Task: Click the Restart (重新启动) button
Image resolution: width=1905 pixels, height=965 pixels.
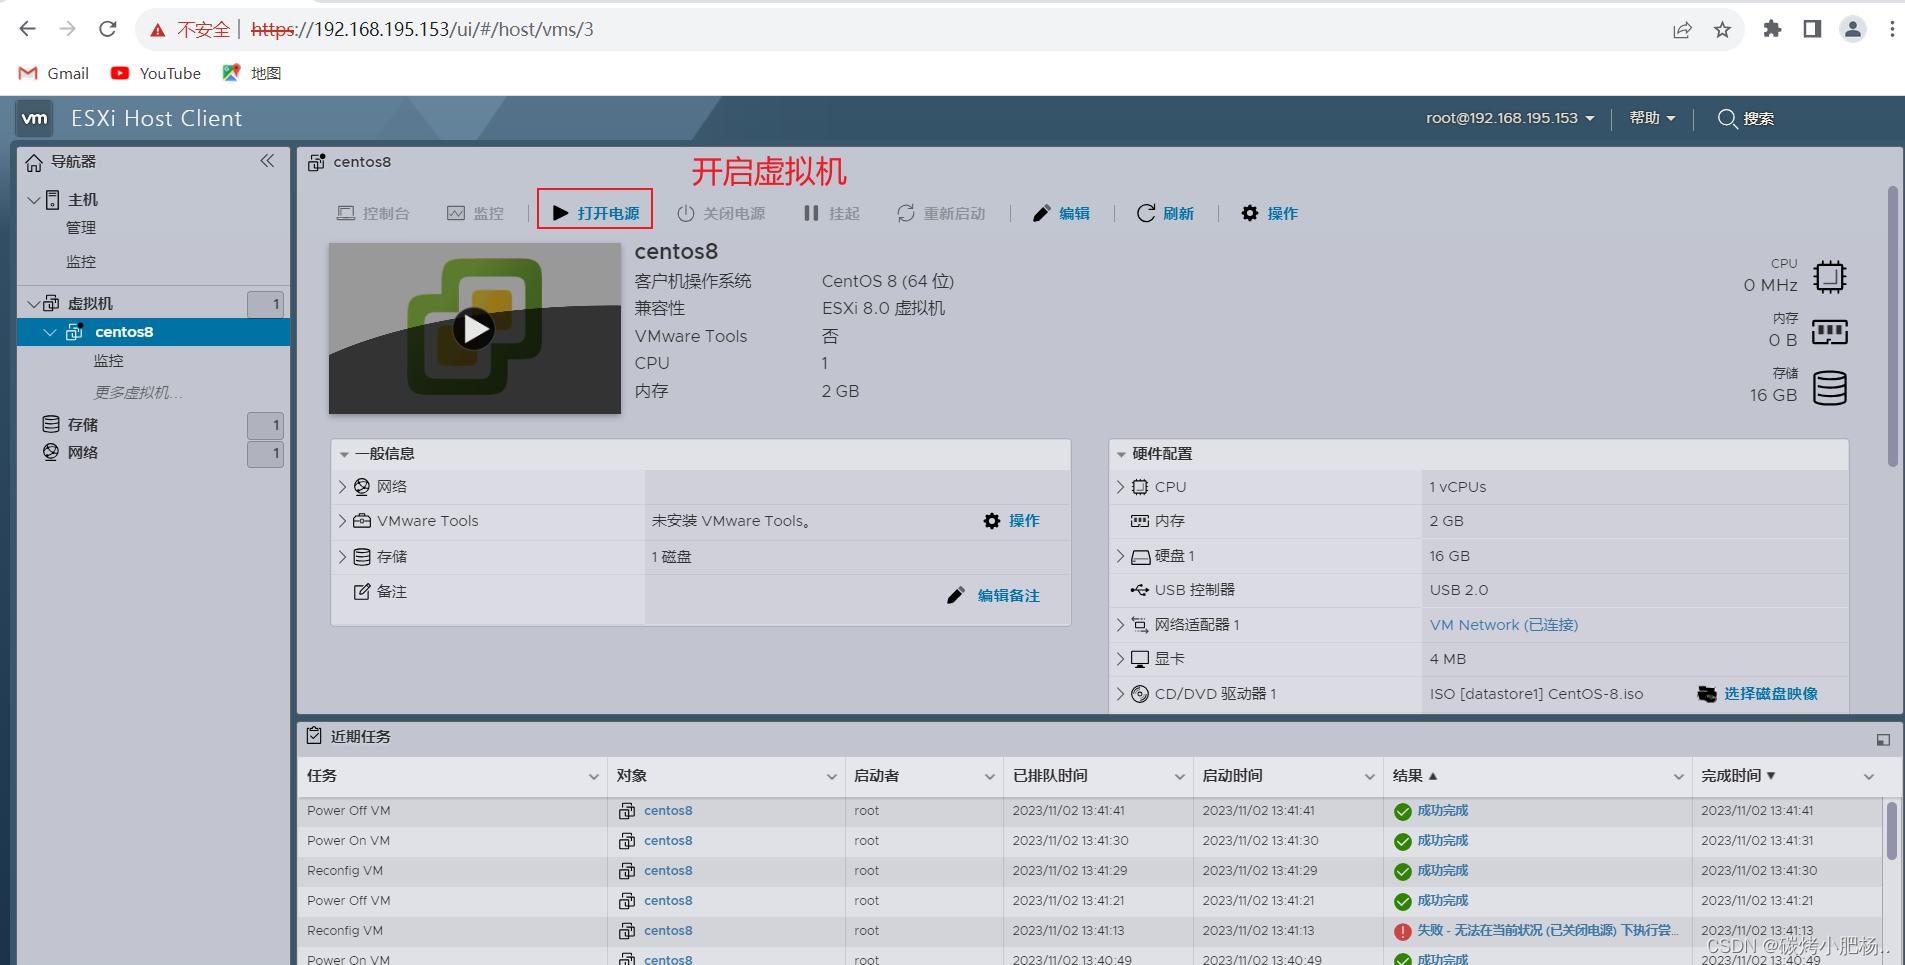Action: [x=941, y=213]
